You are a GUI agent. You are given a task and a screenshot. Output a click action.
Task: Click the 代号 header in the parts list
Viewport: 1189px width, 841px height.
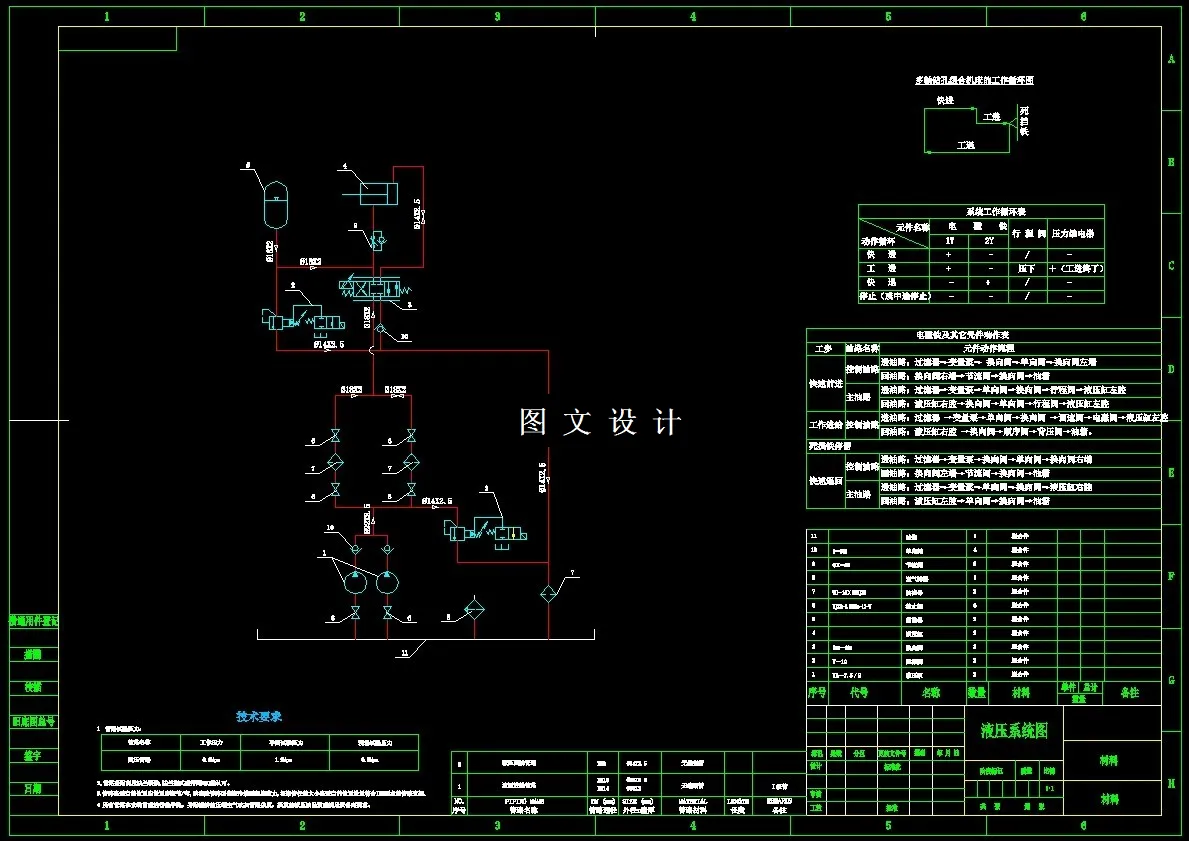coord(858,692)
